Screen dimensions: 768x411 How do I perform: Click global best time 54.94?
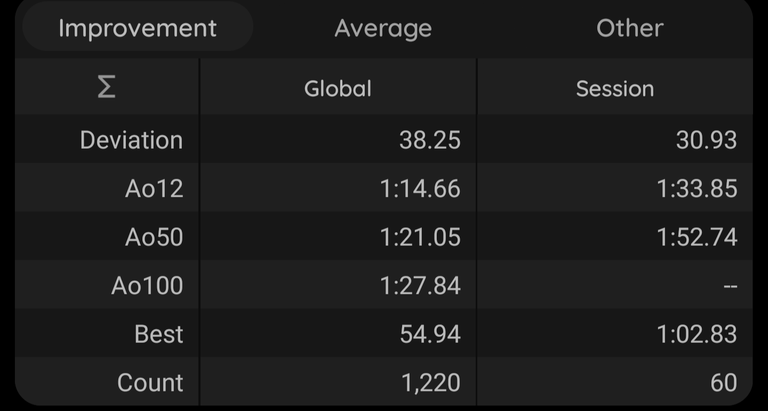pos(430,334)
